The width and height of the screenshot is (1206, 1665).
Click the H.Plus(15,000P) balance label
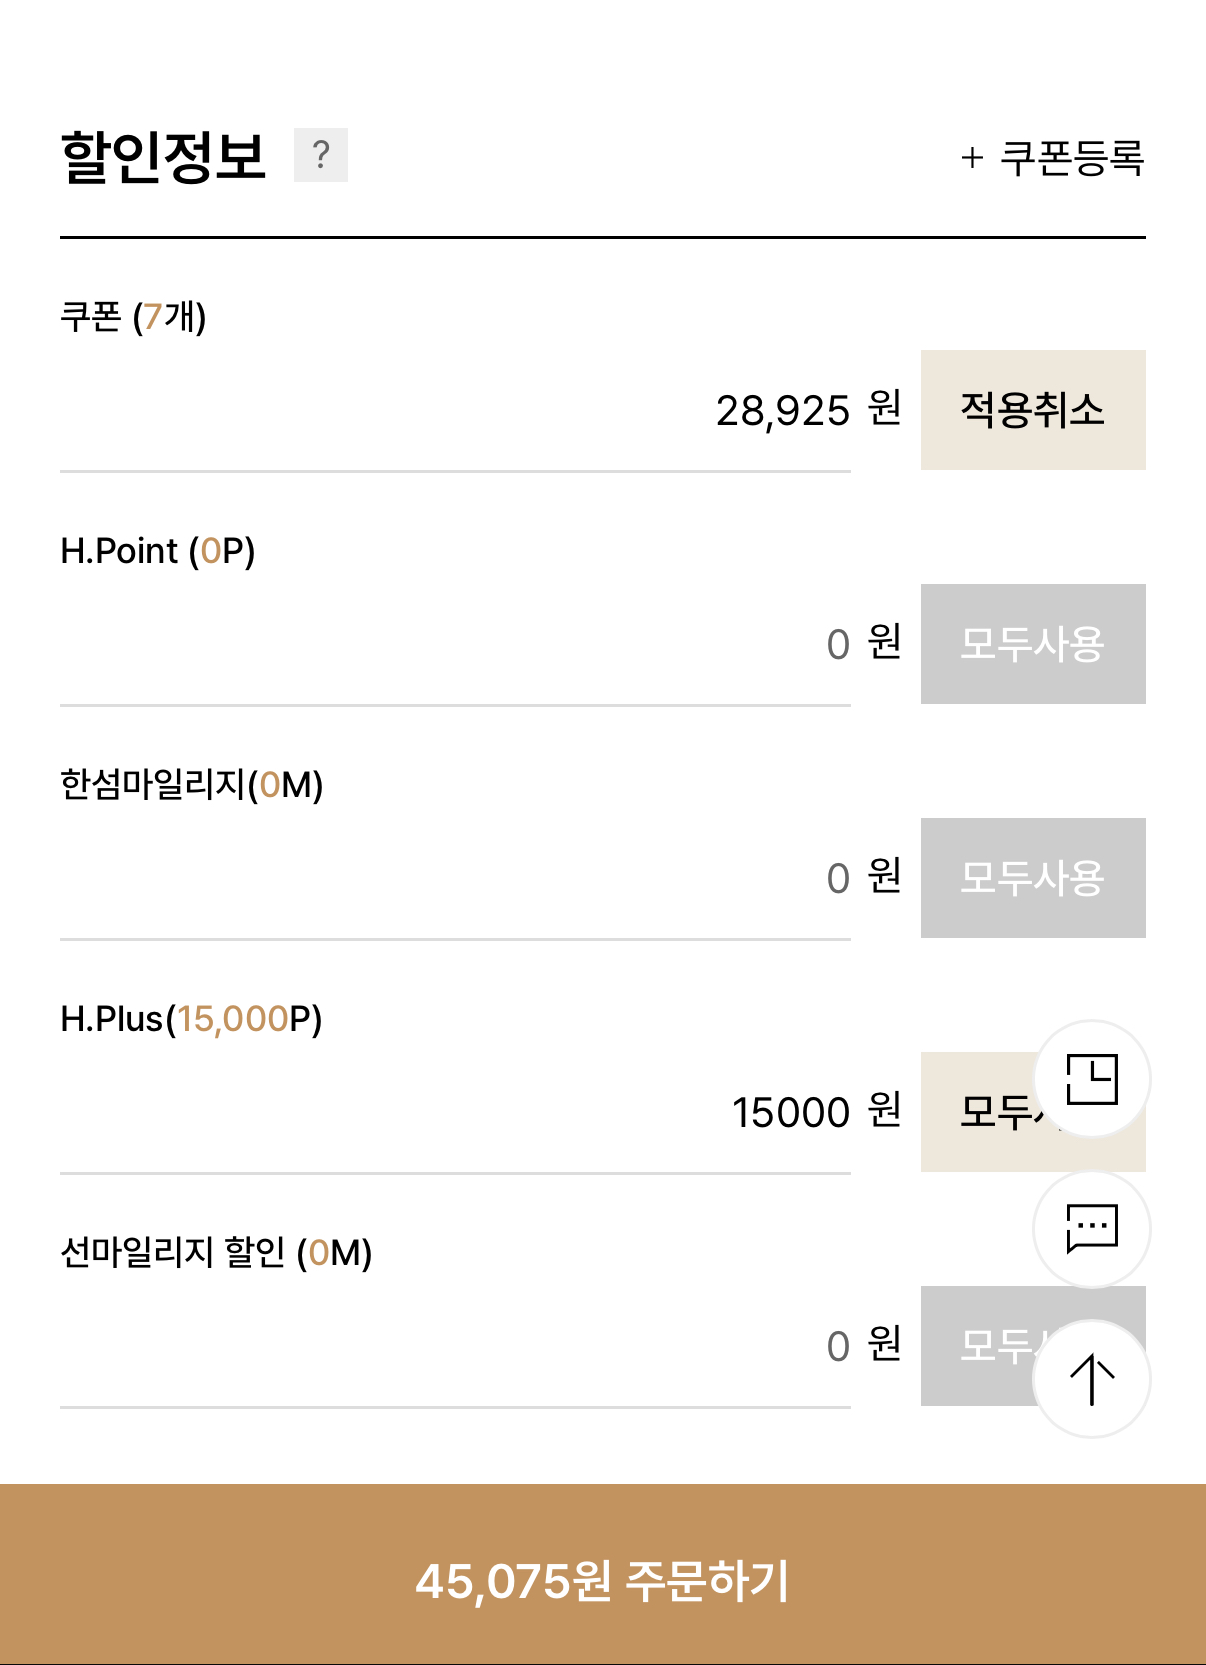pyautogui.click(x=191, y=1019)
